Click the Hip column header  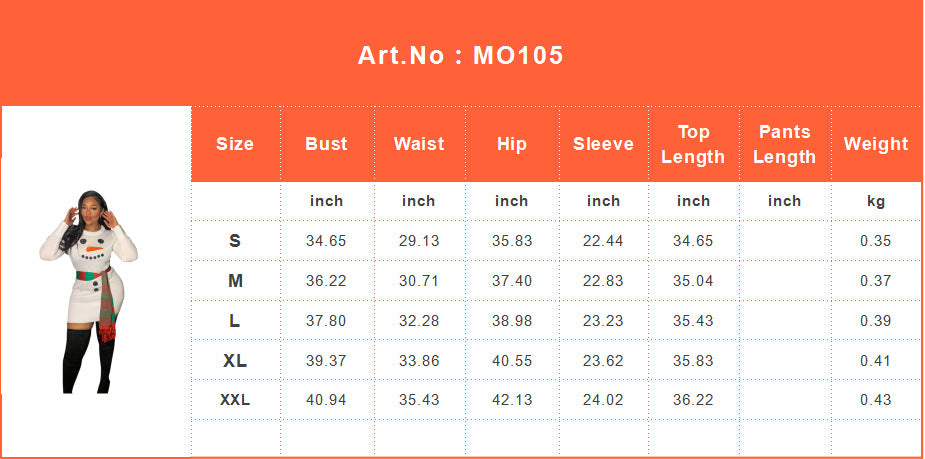pos(511,145)
